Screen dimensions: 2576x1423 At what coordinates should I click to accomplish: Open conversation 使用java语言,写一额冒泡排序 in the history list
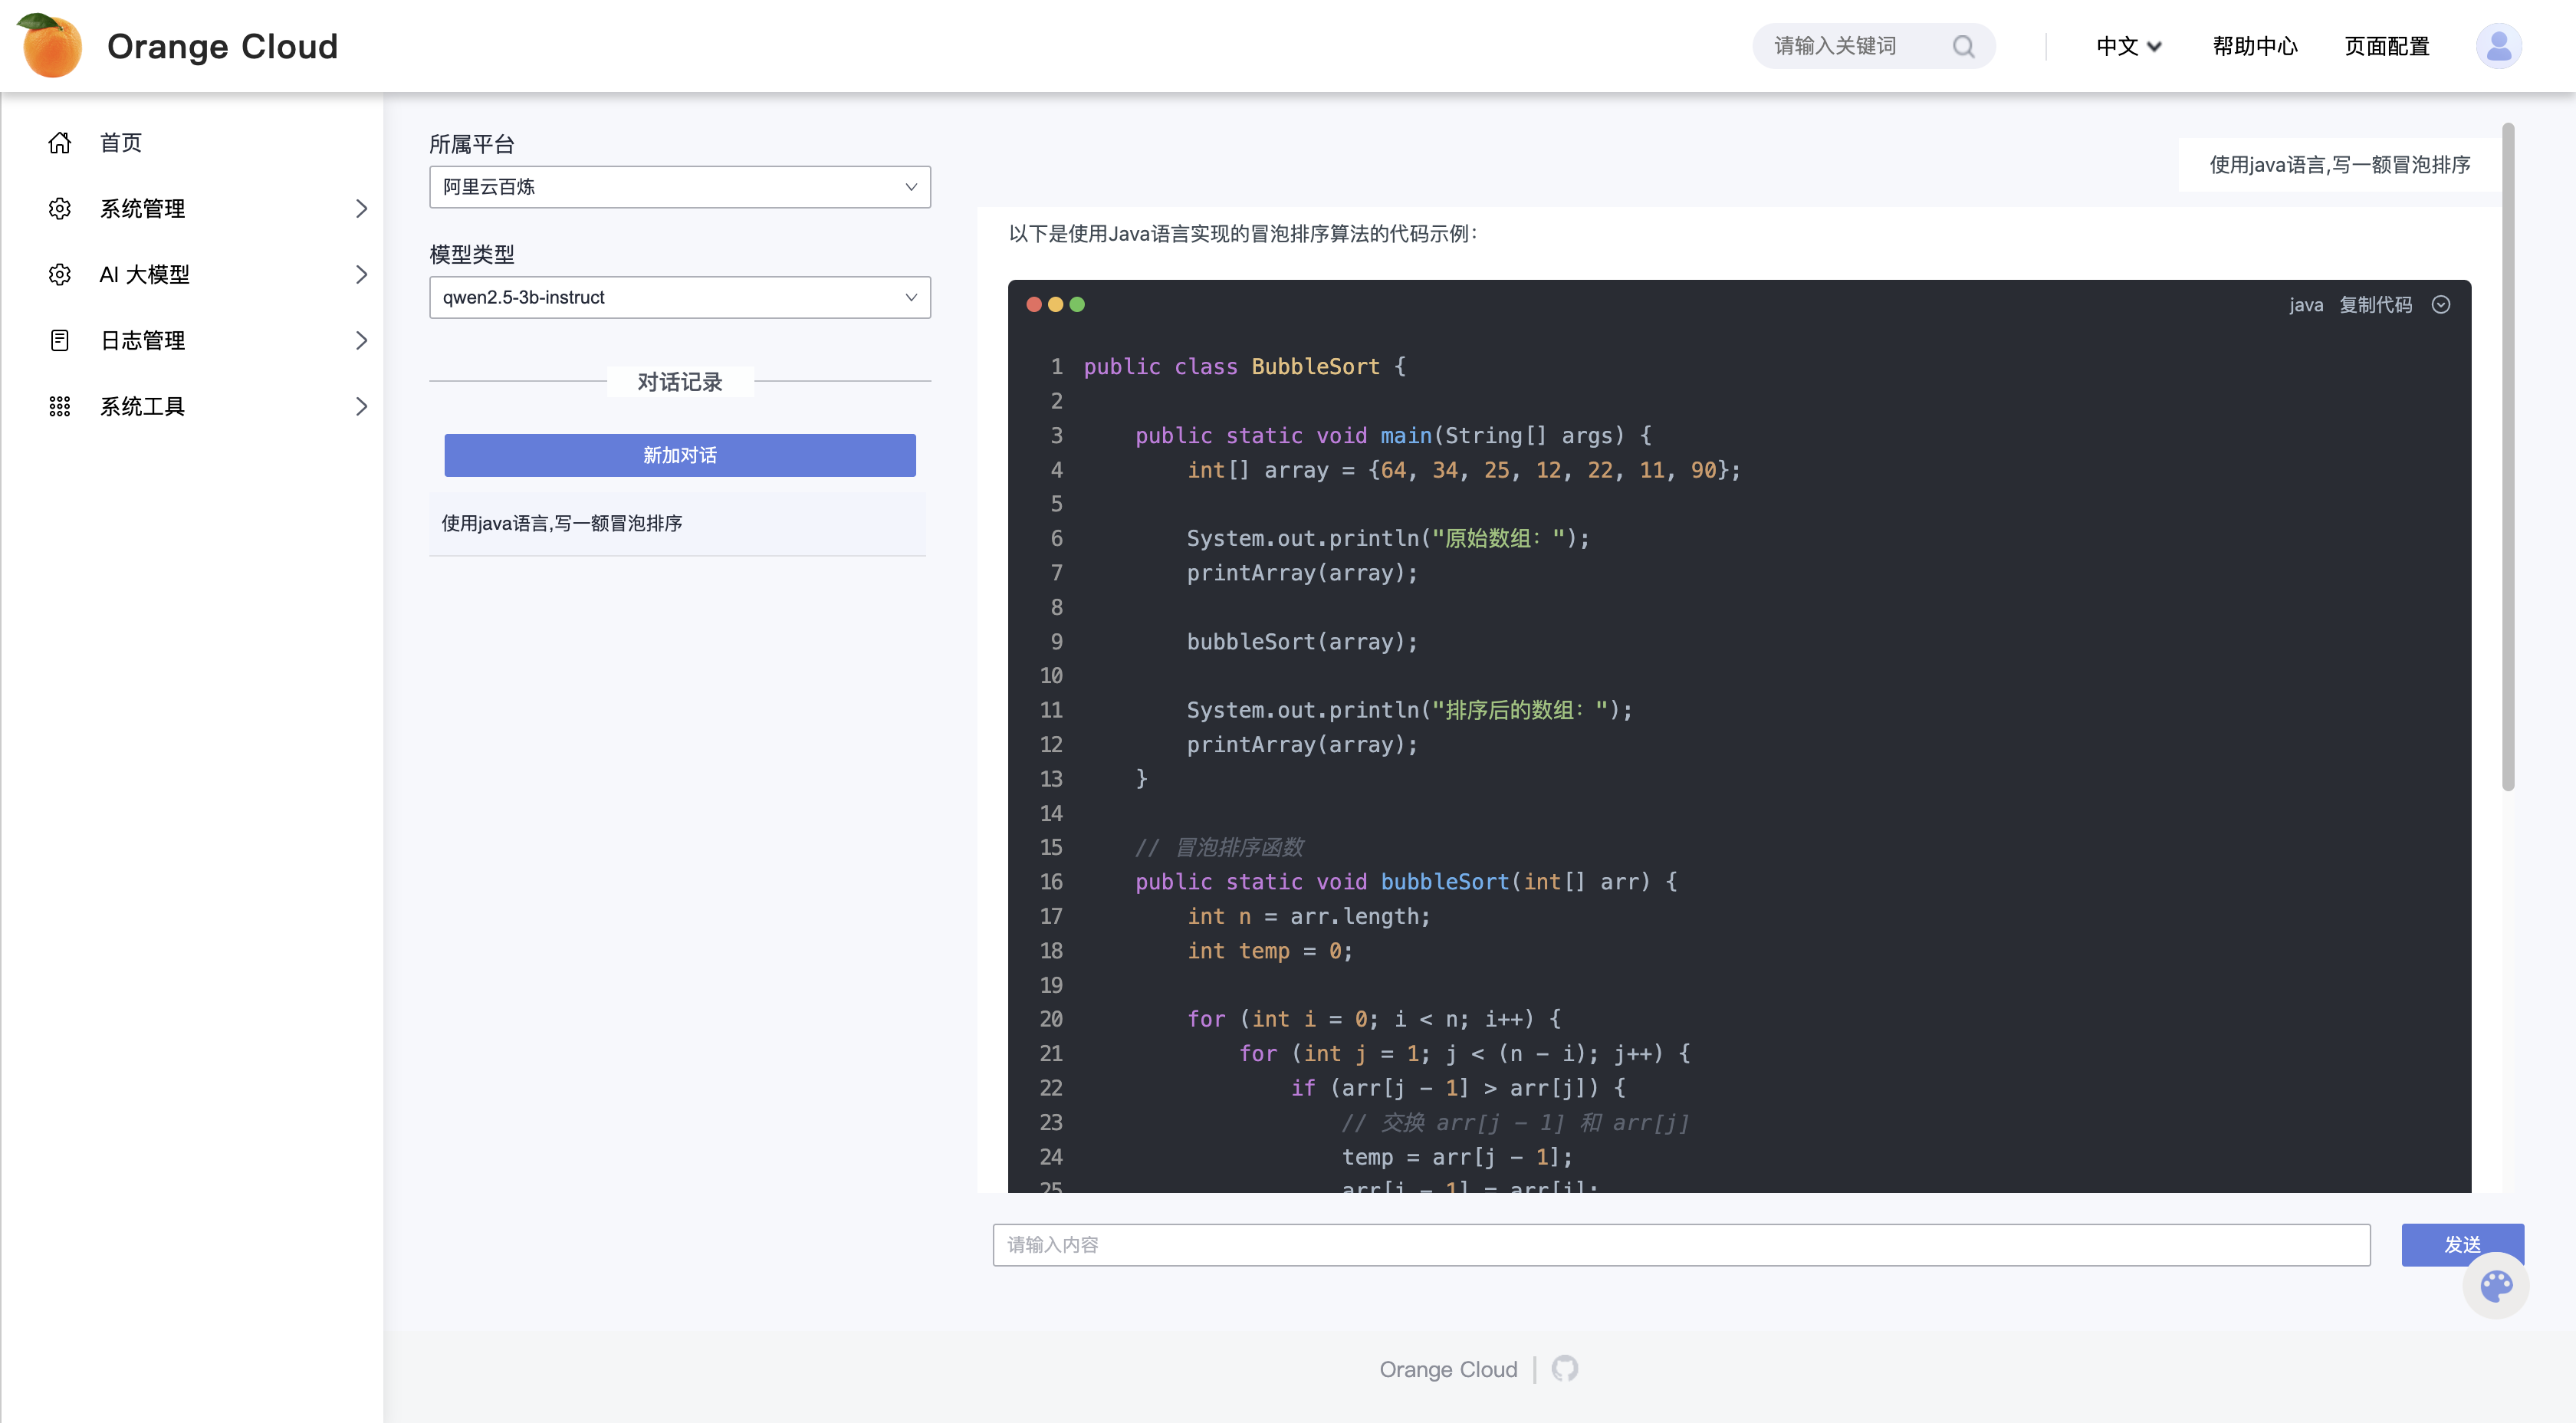point(678,523)
